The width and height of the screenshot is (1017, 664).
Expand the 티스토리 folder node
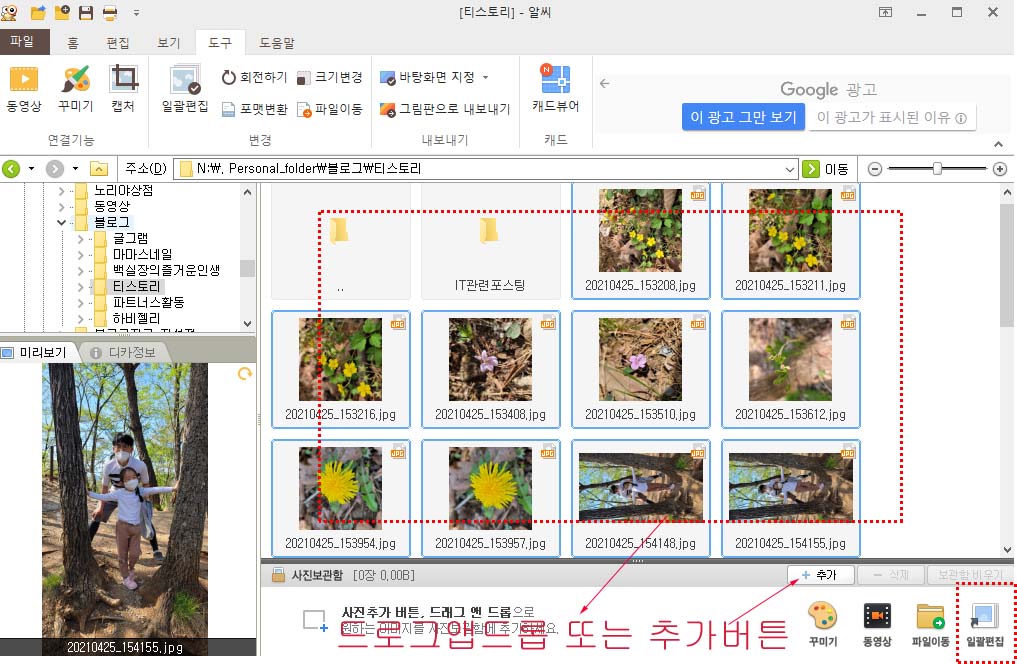click(x=80, y=287)
